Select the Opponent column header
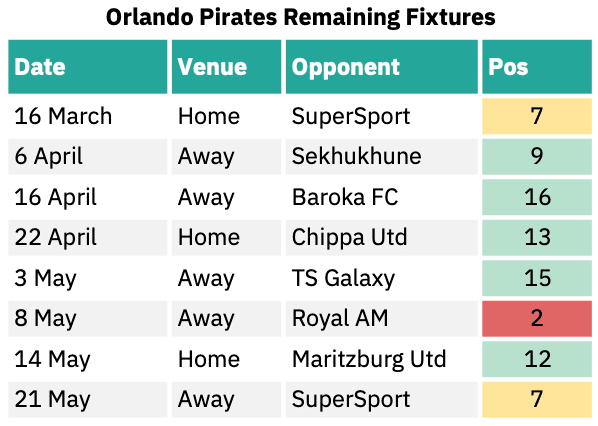The image size is (598, 426). (x=382, y=67)
